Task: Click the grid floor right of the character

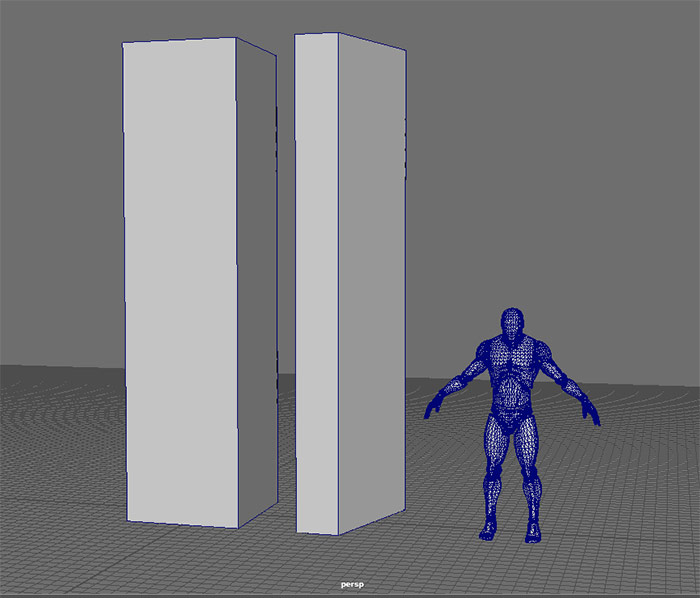Action: tap(640, 500)
